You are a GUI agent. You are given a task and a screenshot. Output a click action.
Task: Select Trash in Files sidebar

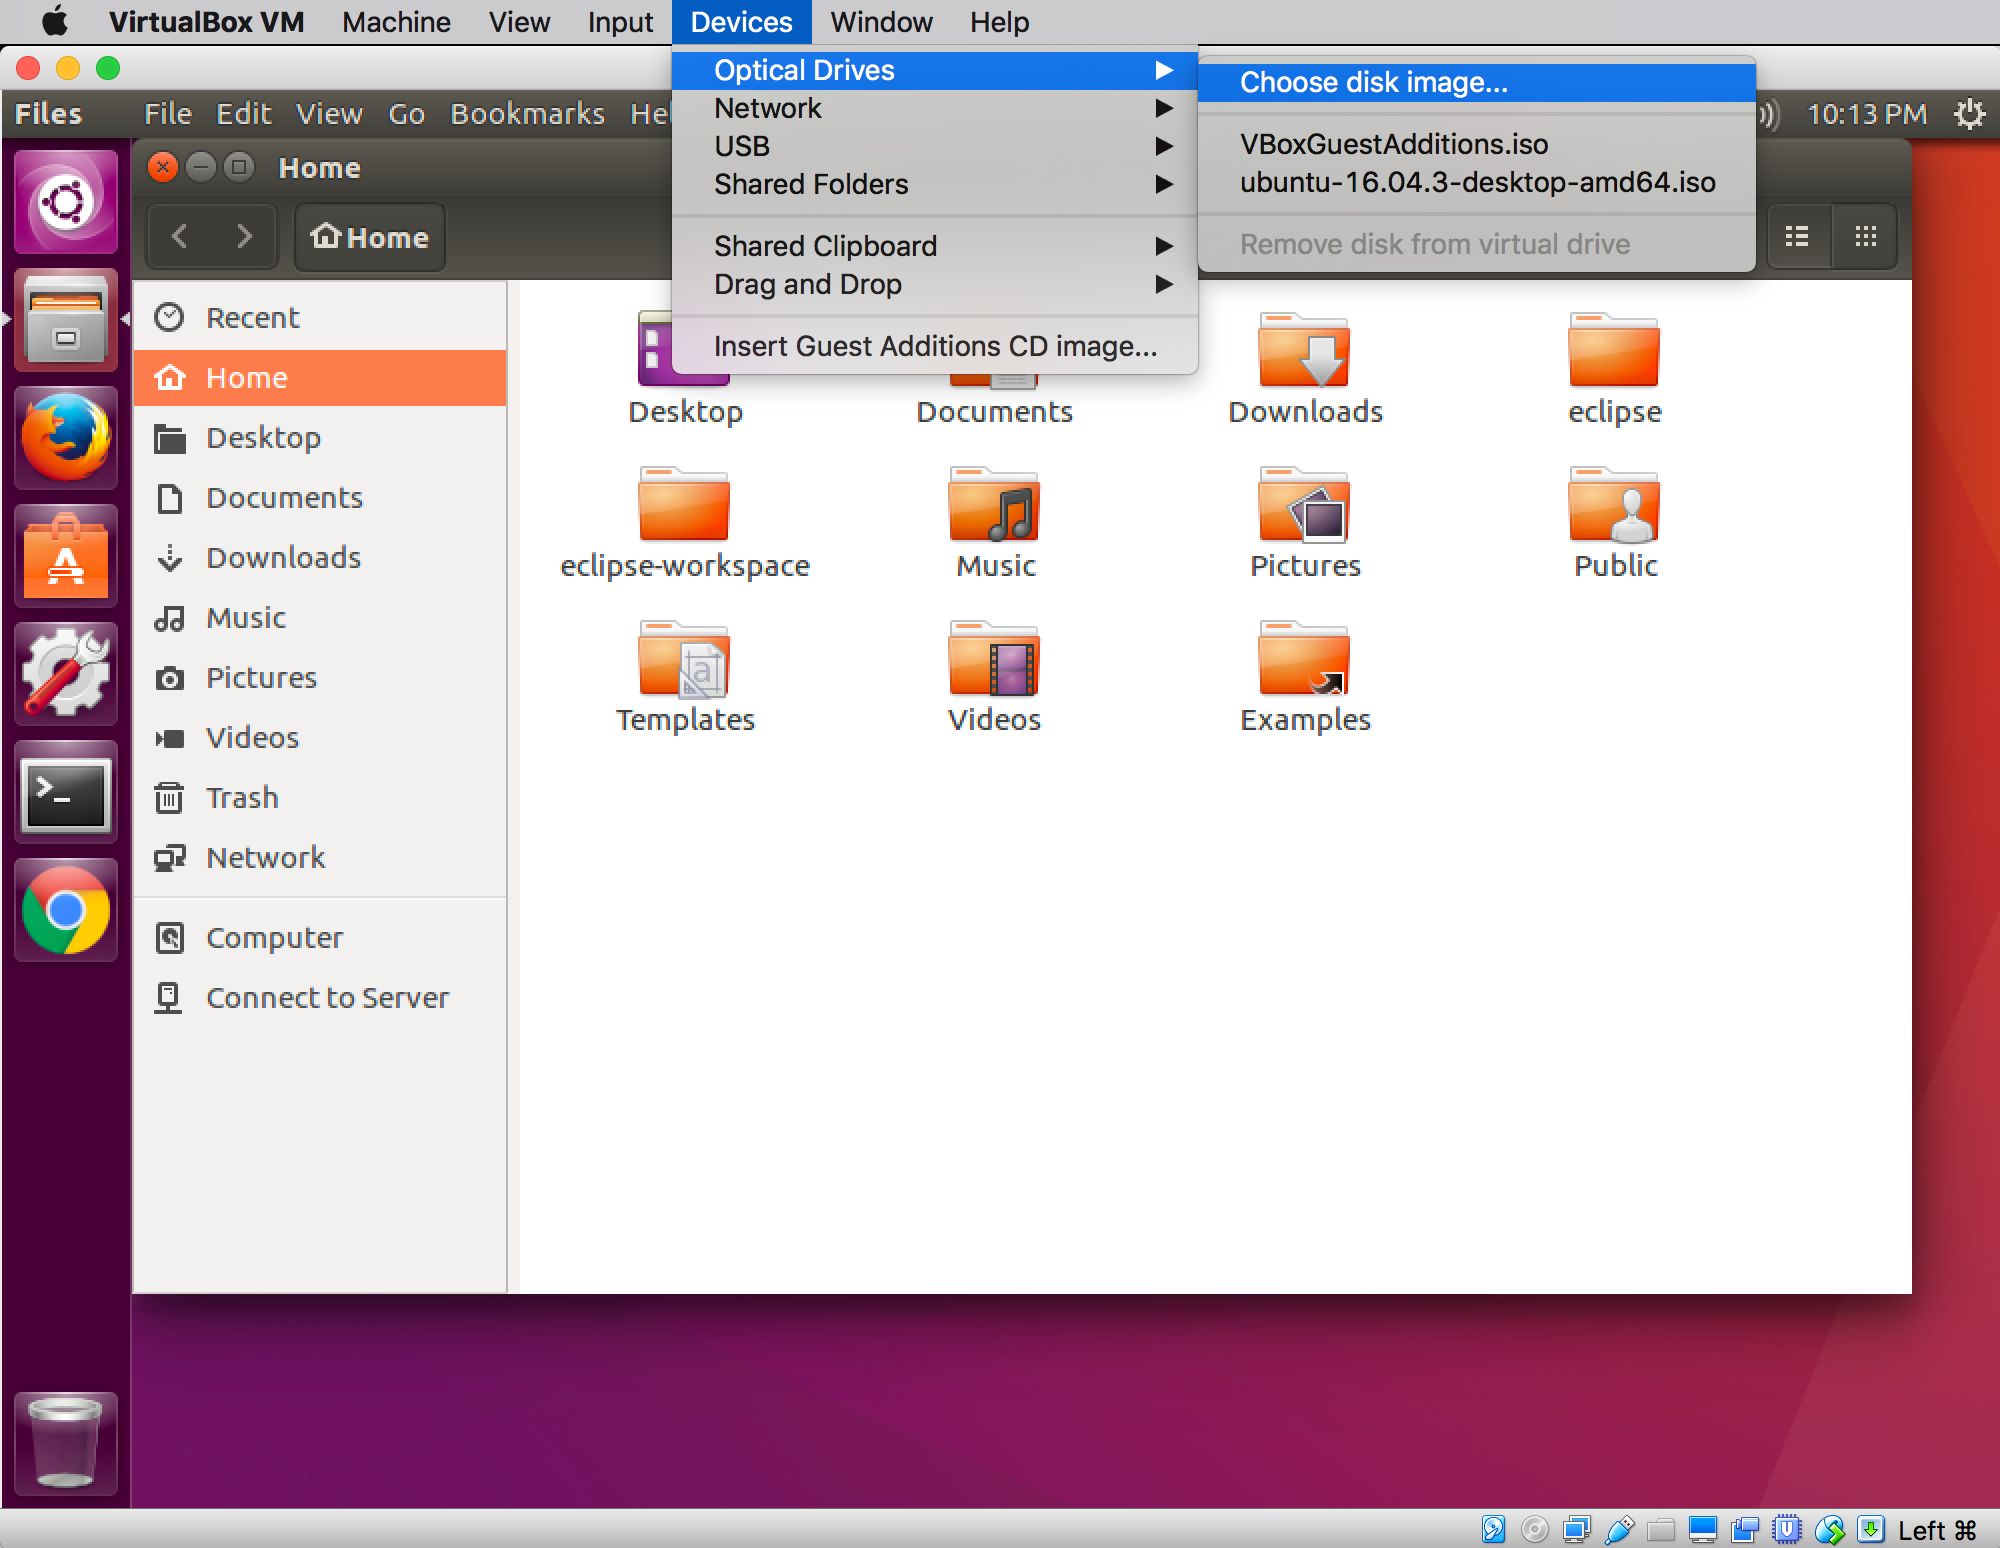320,798
